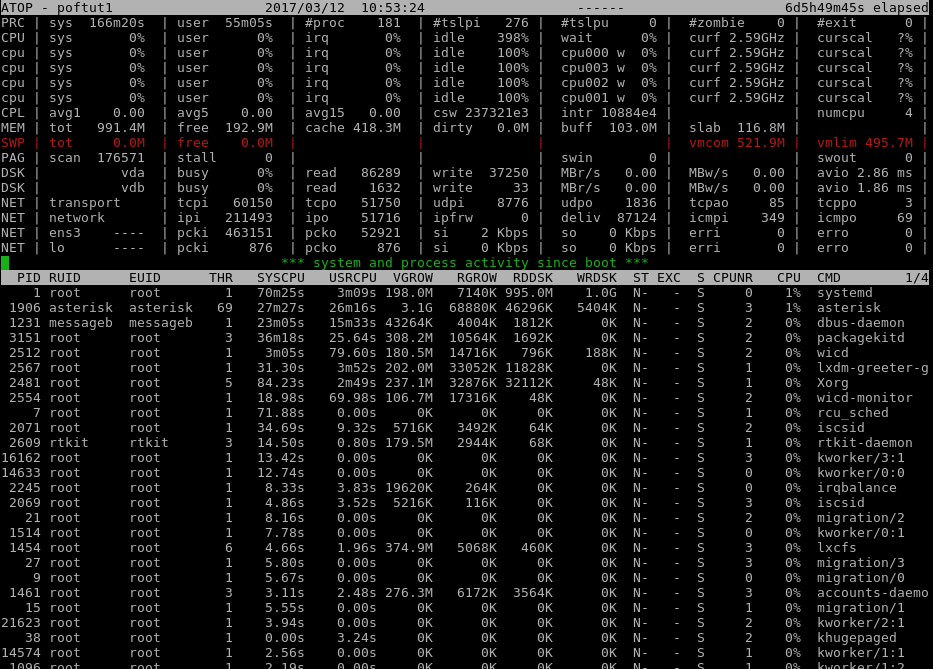This screenshot has height=669, width=933.
Task: Click the 1/4 page indicator
Action: [917, 278]
